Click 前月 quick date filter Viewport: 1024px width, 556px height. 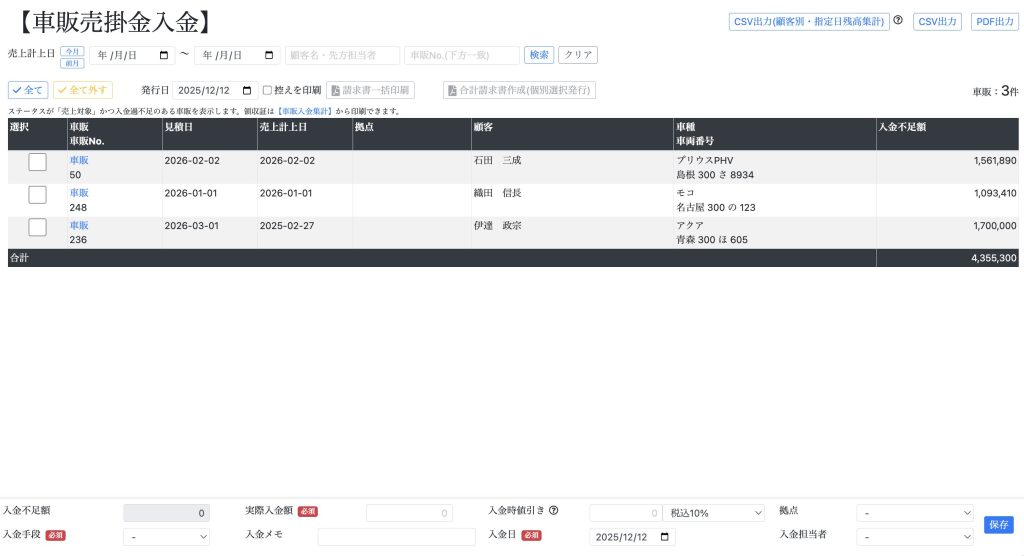coord(72,62)
